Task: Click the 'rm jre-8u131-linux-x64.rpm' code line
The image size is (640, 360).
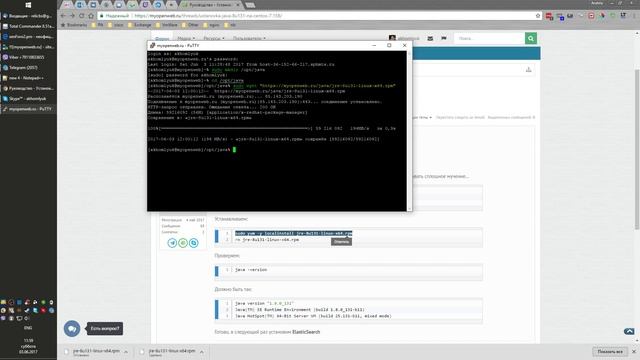Action: 267,240
